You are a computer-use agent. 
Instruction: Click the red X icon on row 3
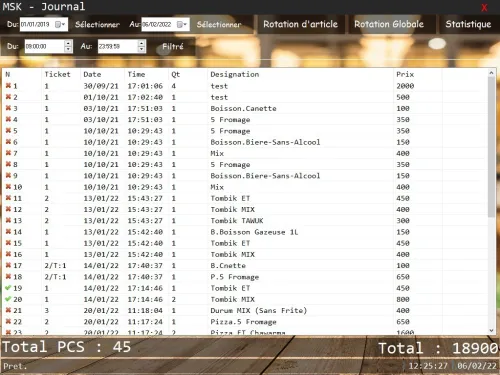click(8, 108)
